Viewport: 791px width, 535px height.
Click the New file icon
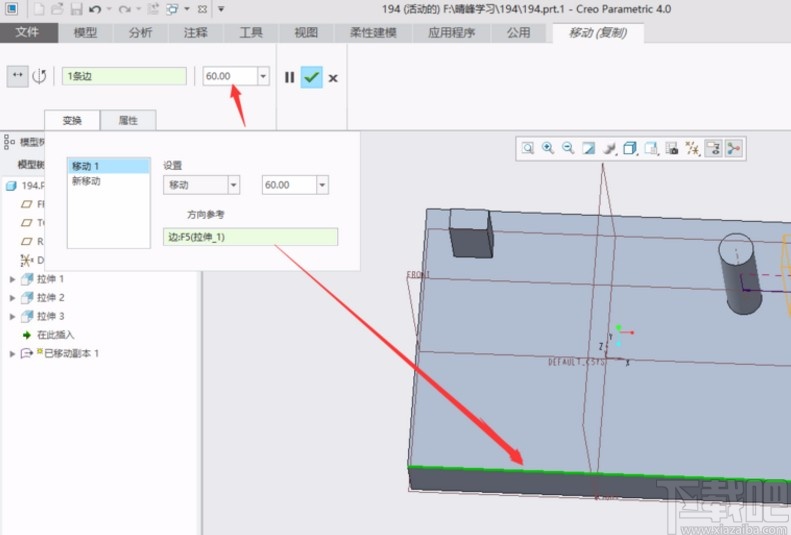pyautogui.click(x=39, y=9)
